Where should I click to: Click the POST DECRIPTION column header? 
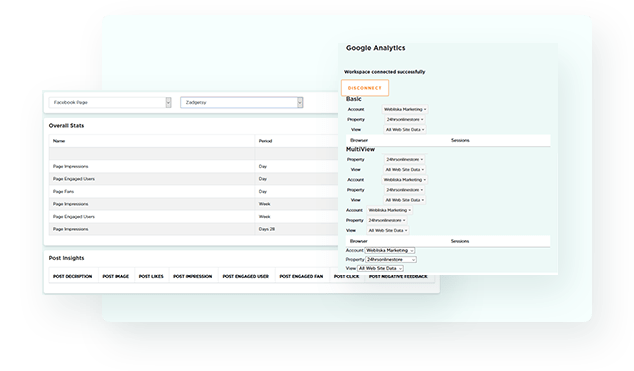coord(73,276)
